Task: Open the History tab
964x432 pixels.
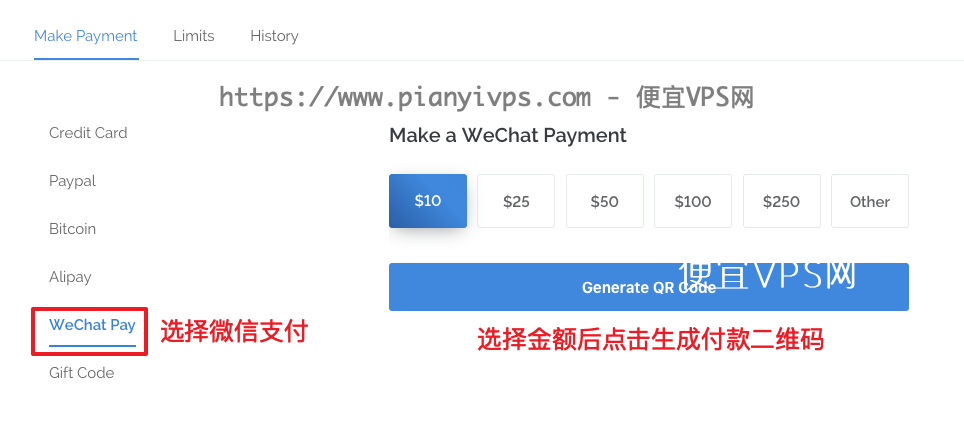Action: (x=274, y=36)
